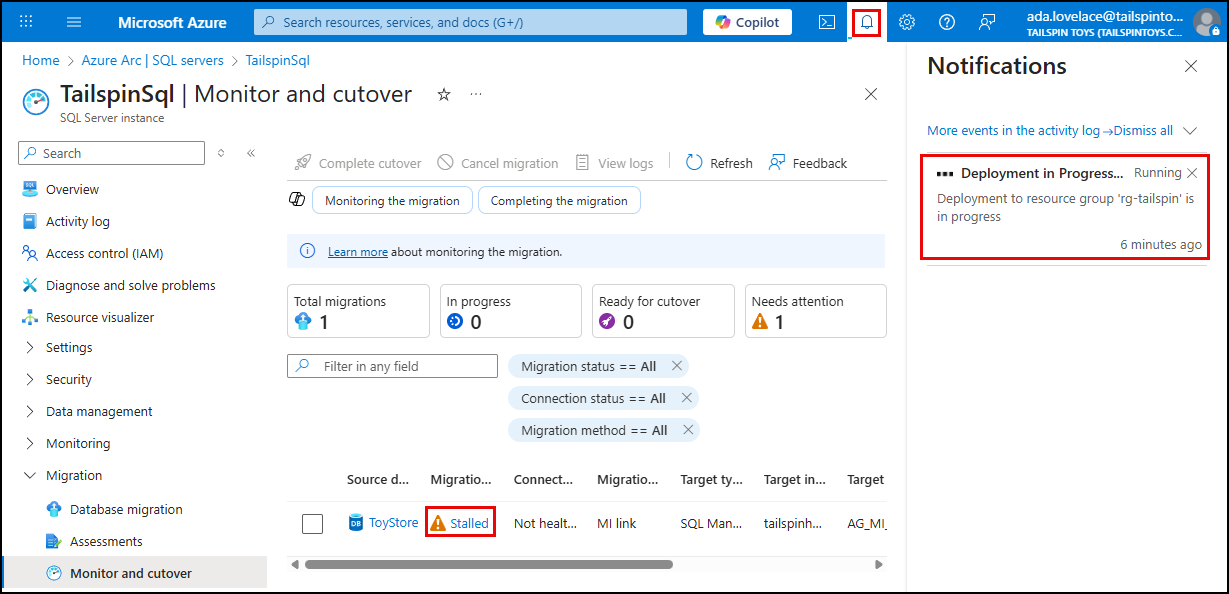Select Database migration in the sidebar
Screen dimensions: 1229x594
click(127, 509)
